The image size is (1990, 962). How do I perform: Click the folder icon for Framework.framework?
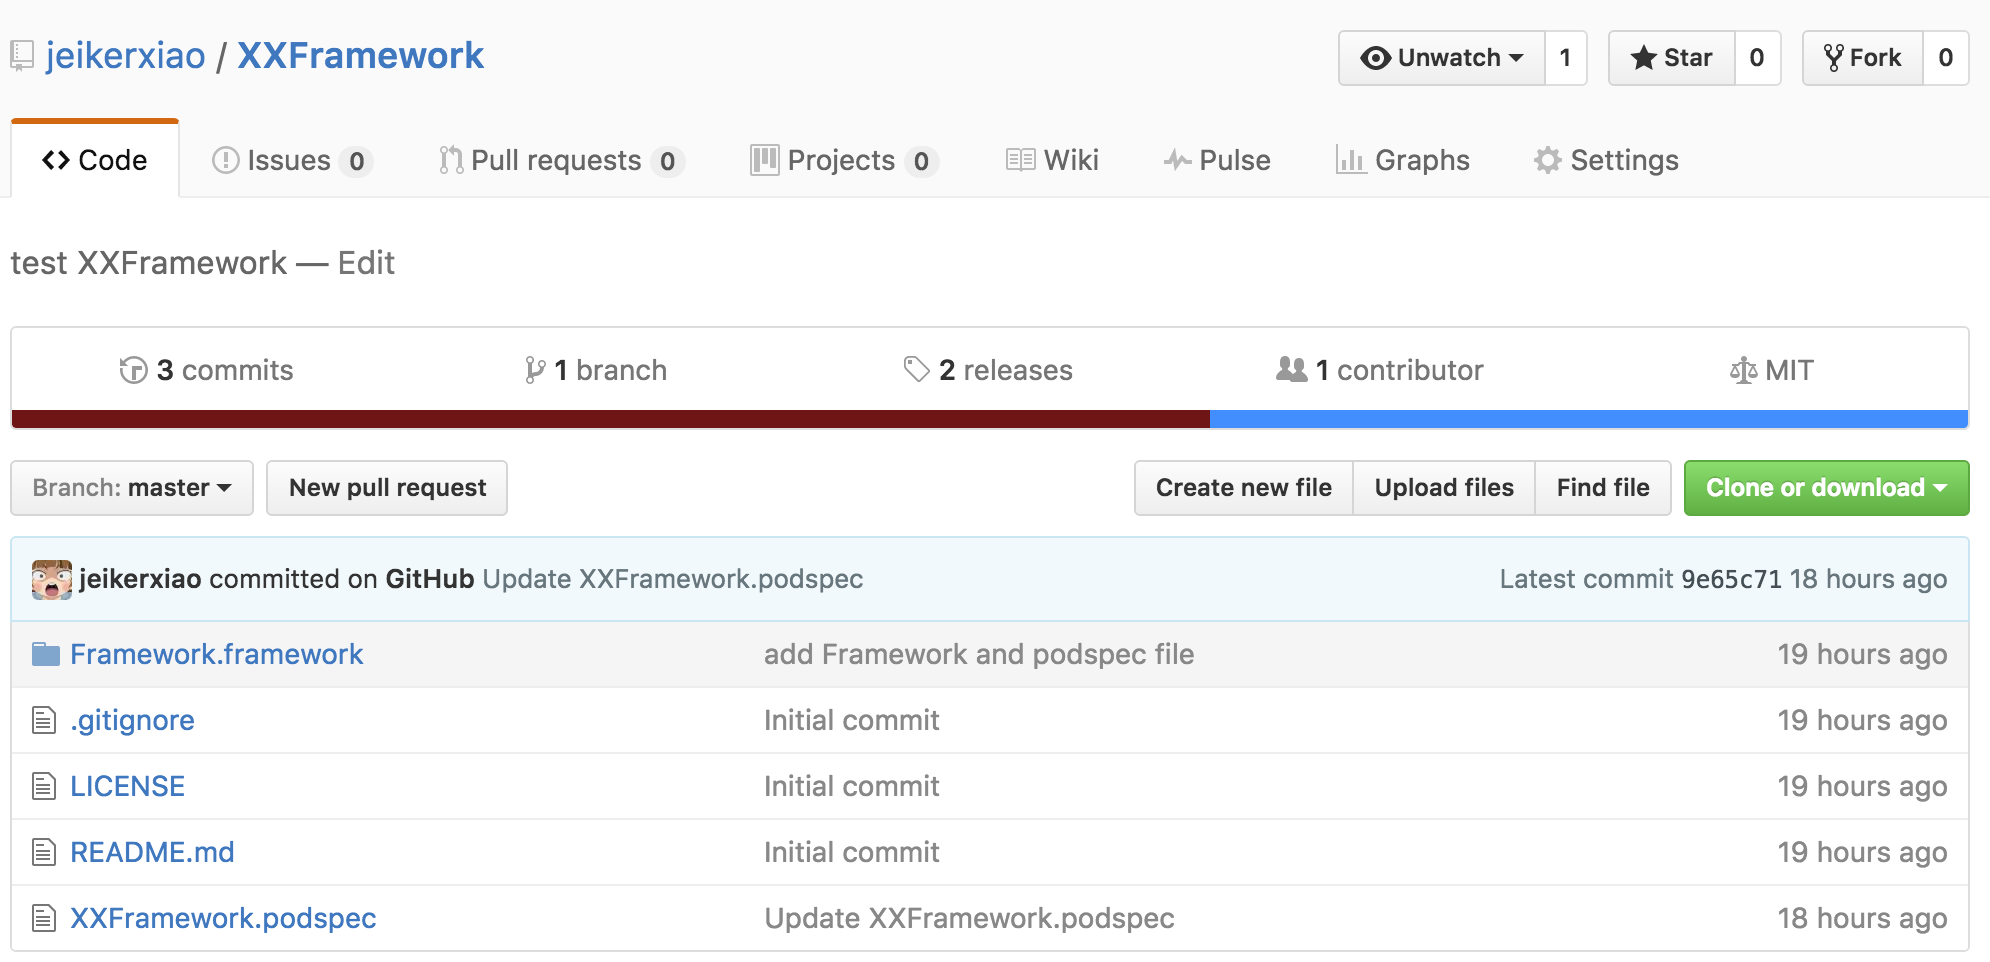tap(45, 654)
